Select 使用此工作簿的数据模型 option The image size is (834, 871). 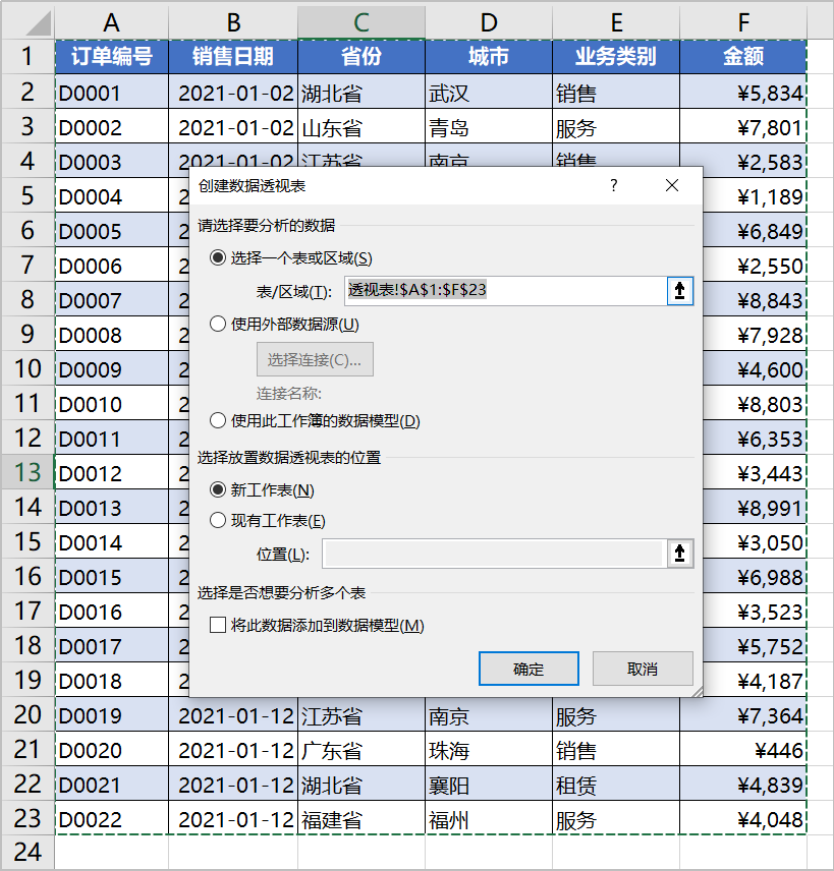[217, 421]
